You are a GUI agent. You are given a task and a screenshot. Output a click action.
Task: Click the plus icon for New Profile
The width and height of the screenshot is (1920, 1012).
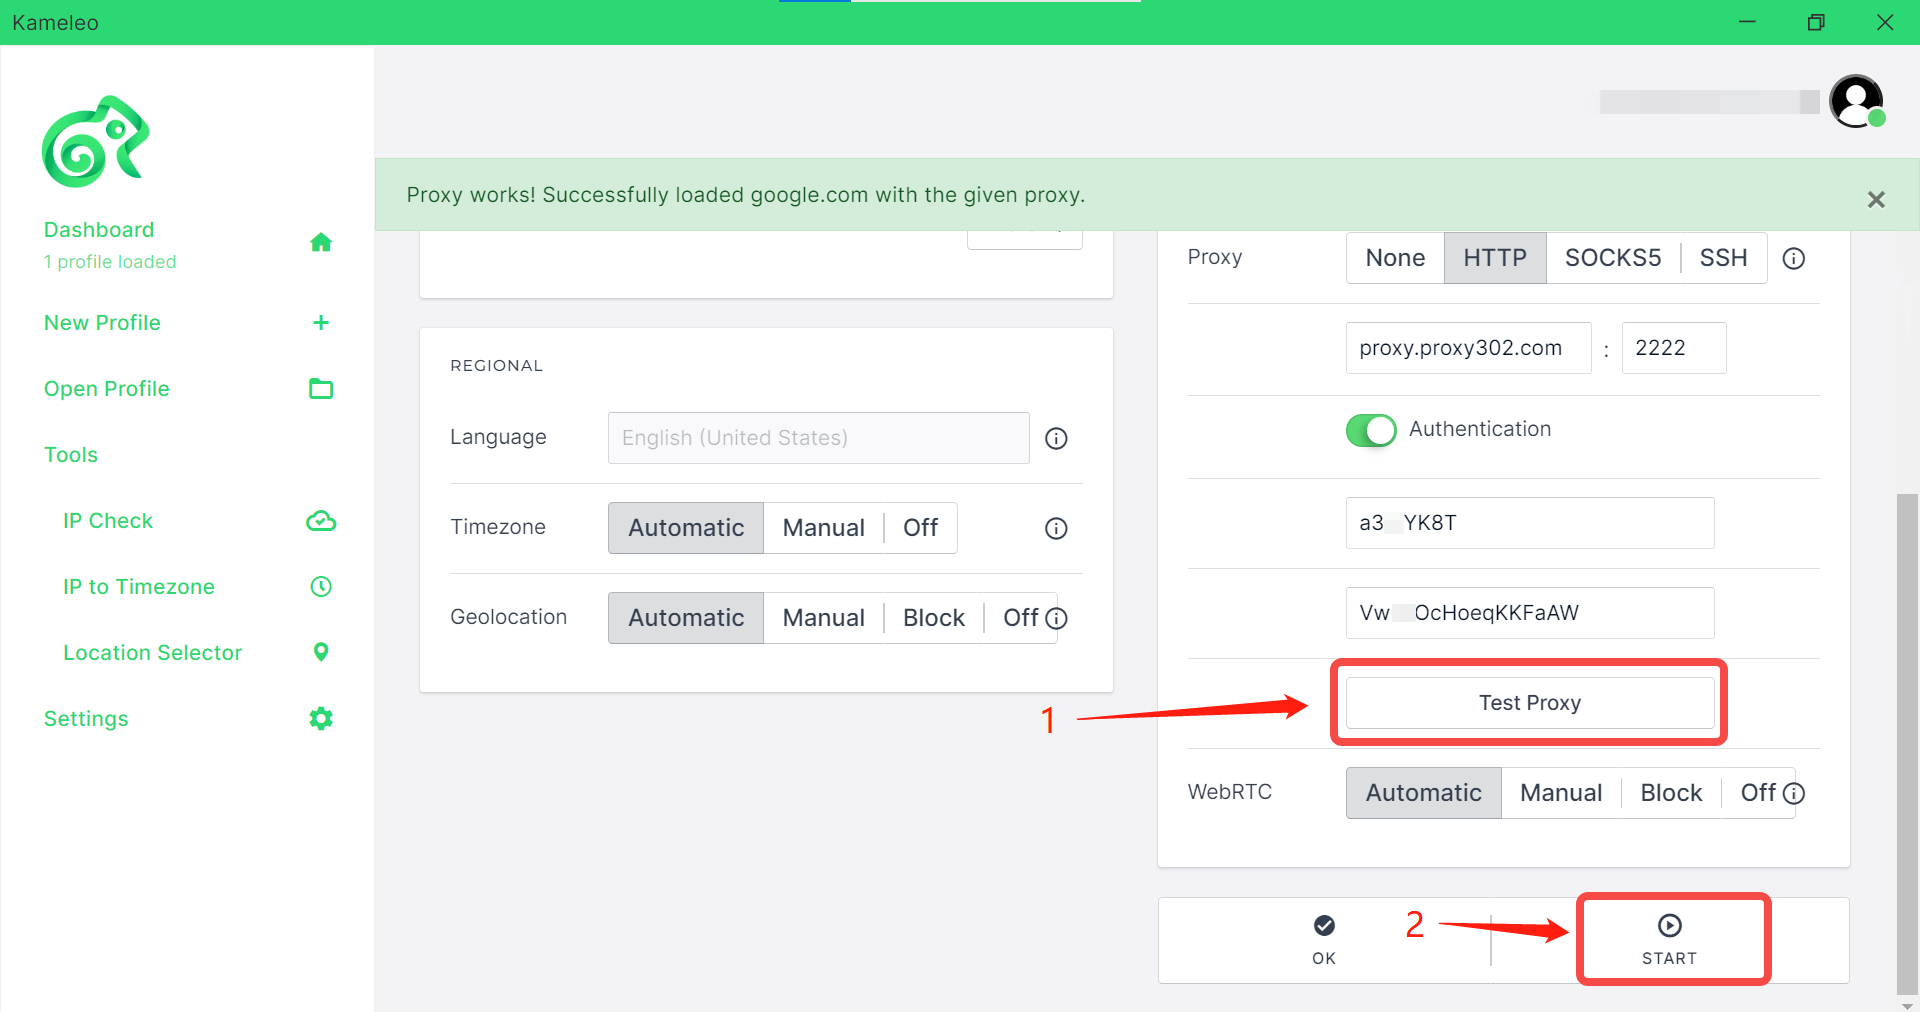tap(321, 322)
